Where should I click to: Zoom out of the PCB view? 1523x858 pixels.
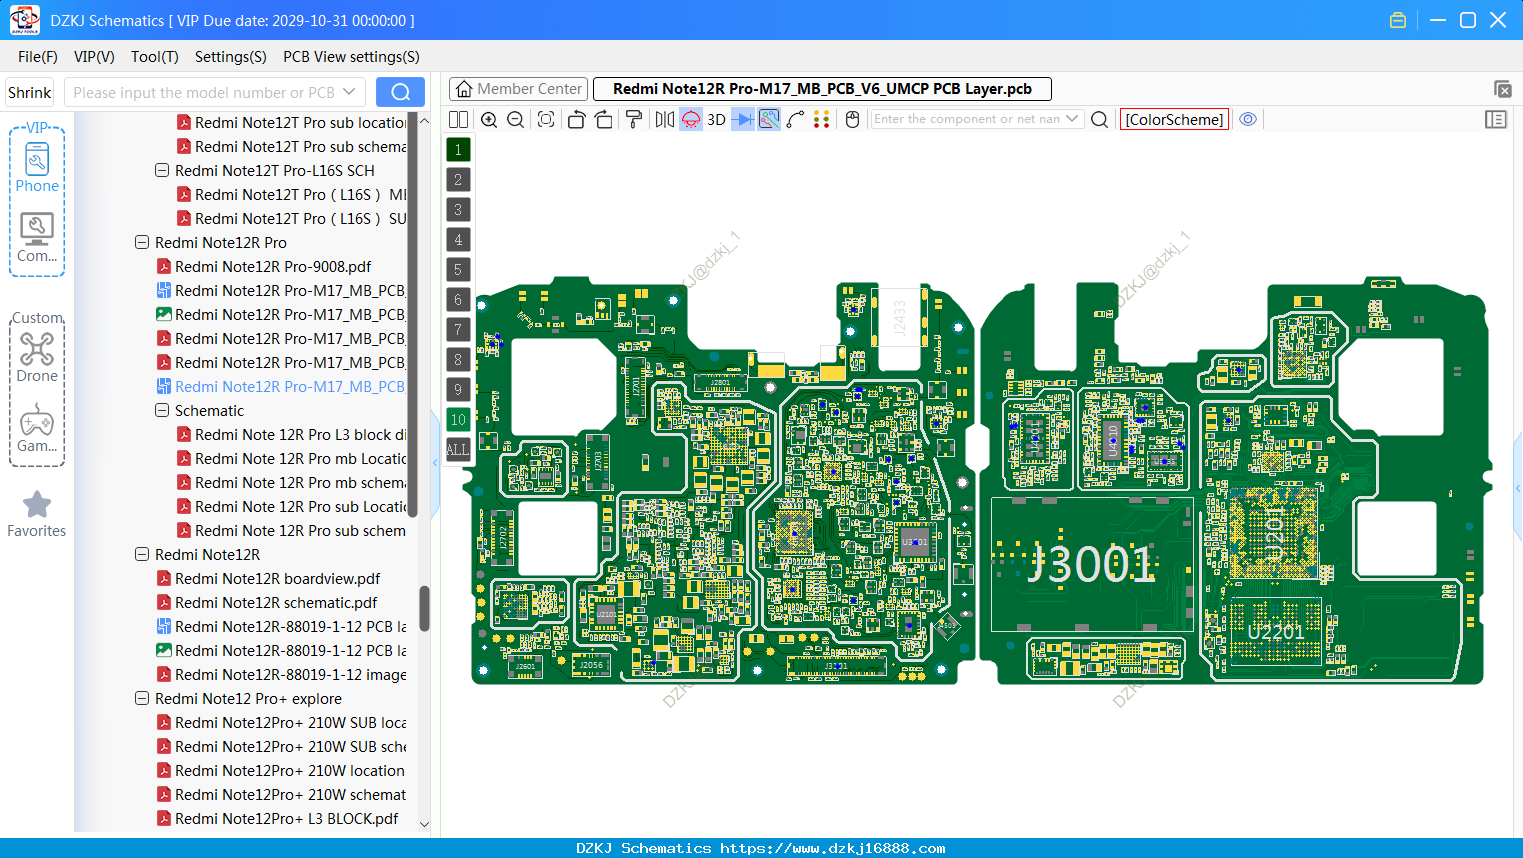point(516,119)
